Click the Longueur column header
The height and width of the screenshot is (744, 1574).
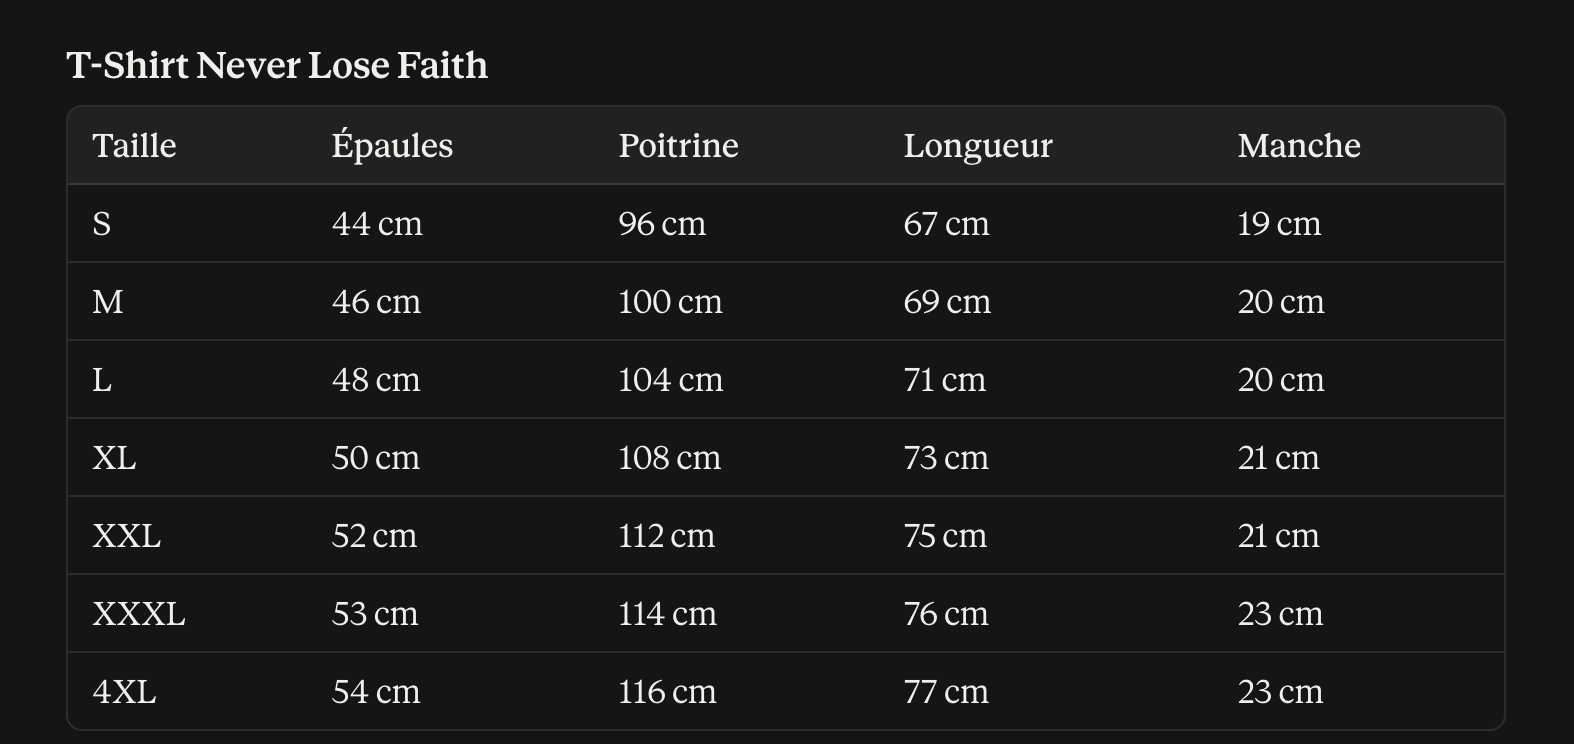coord(978,146)
